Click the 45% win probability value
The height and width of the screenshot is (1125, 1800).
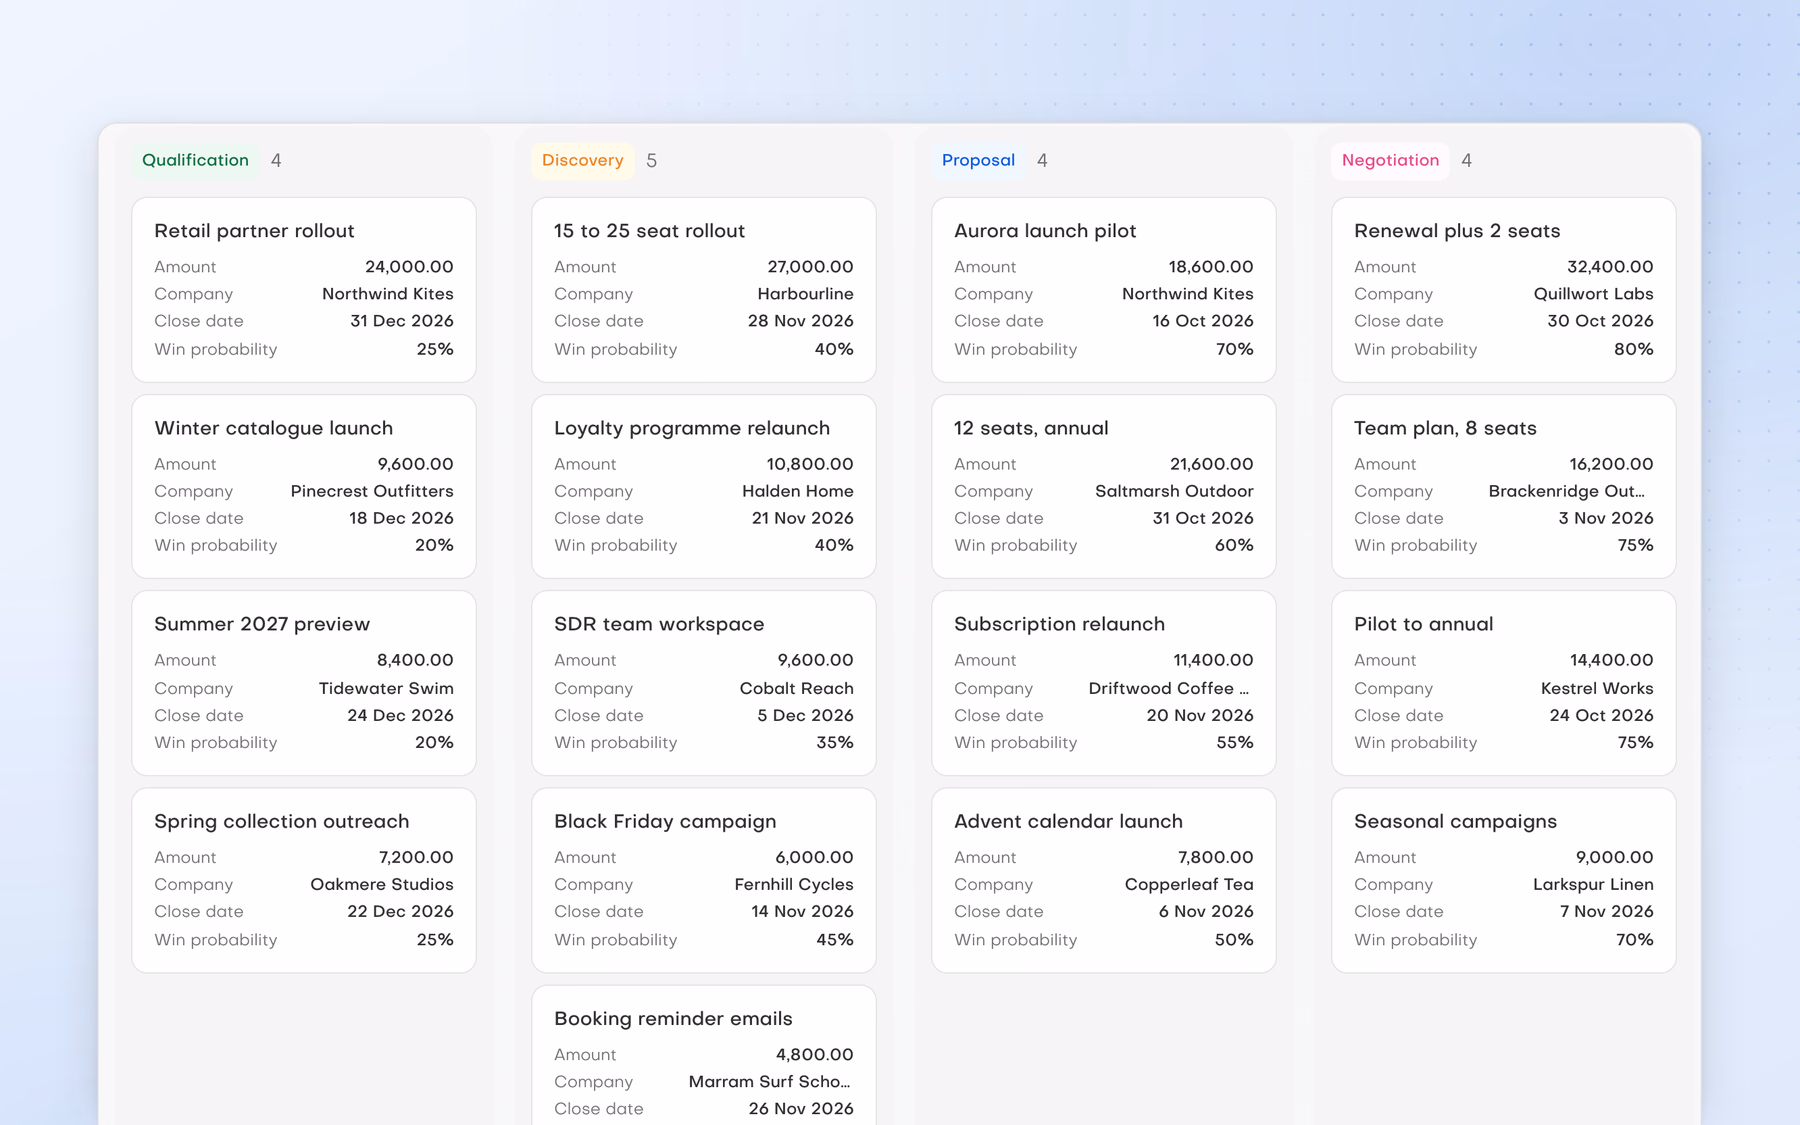(834, 940)
